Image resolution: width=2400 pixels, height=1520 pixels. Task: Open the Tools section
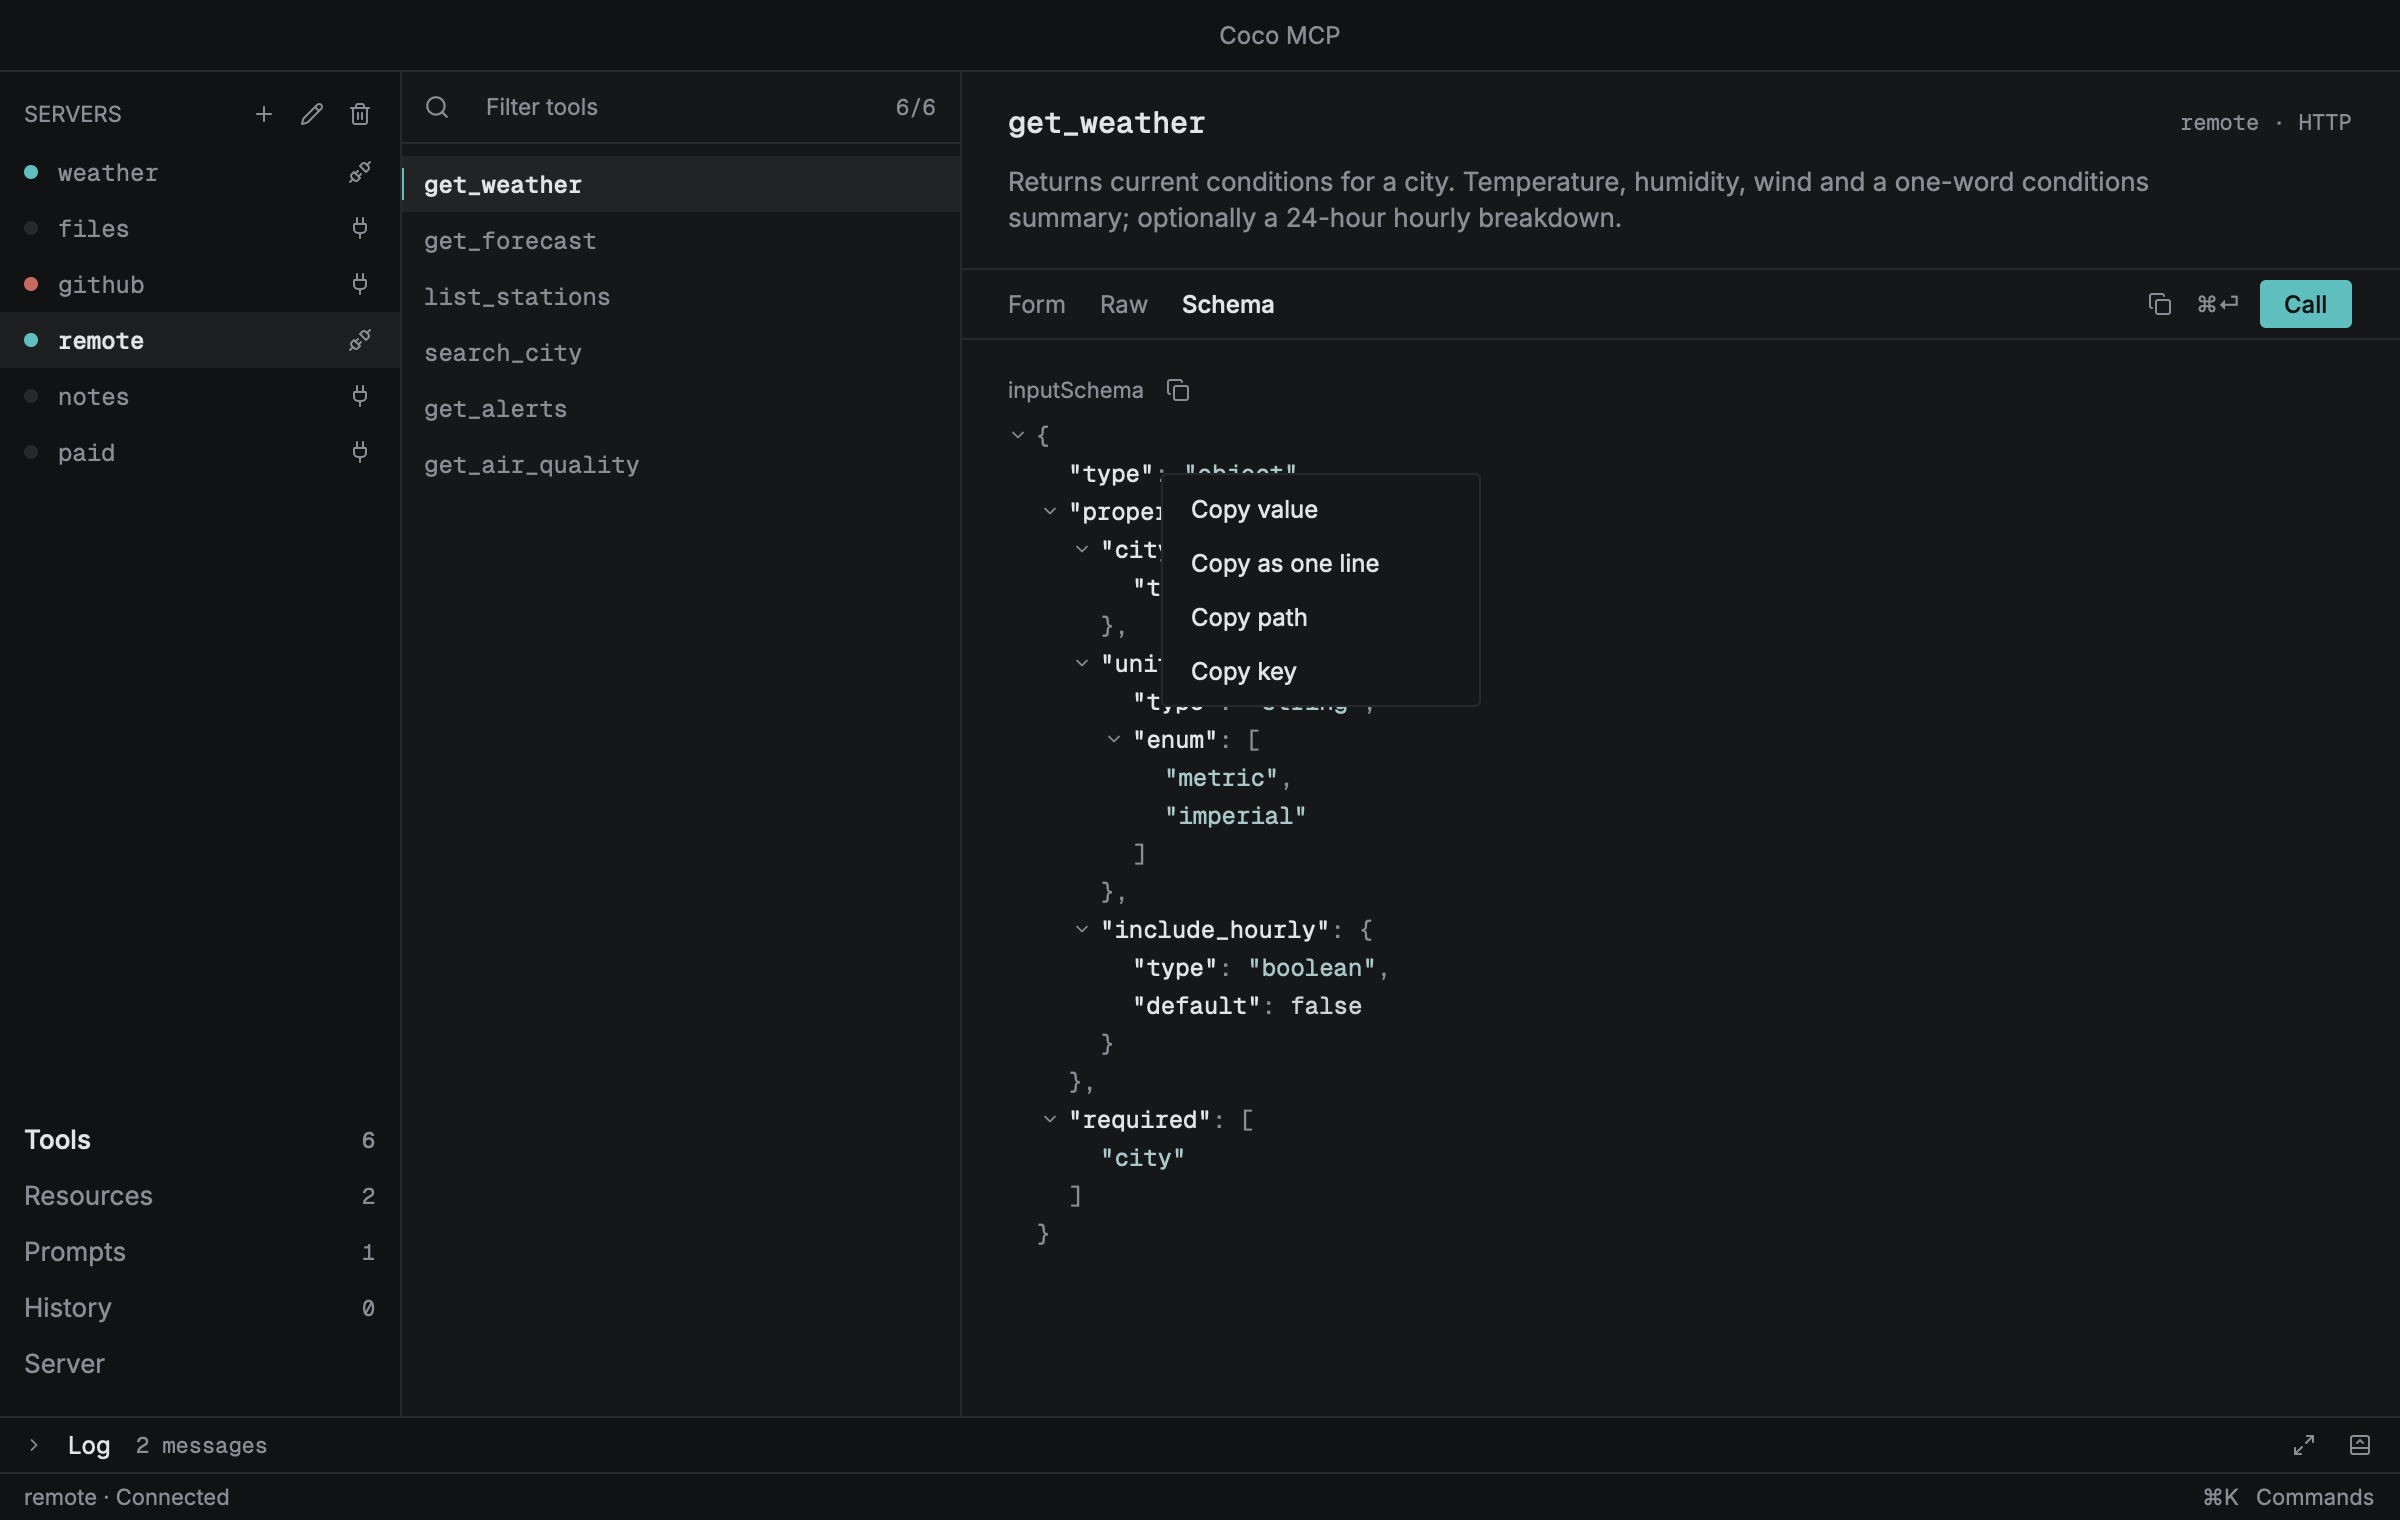click(200, 1140)
